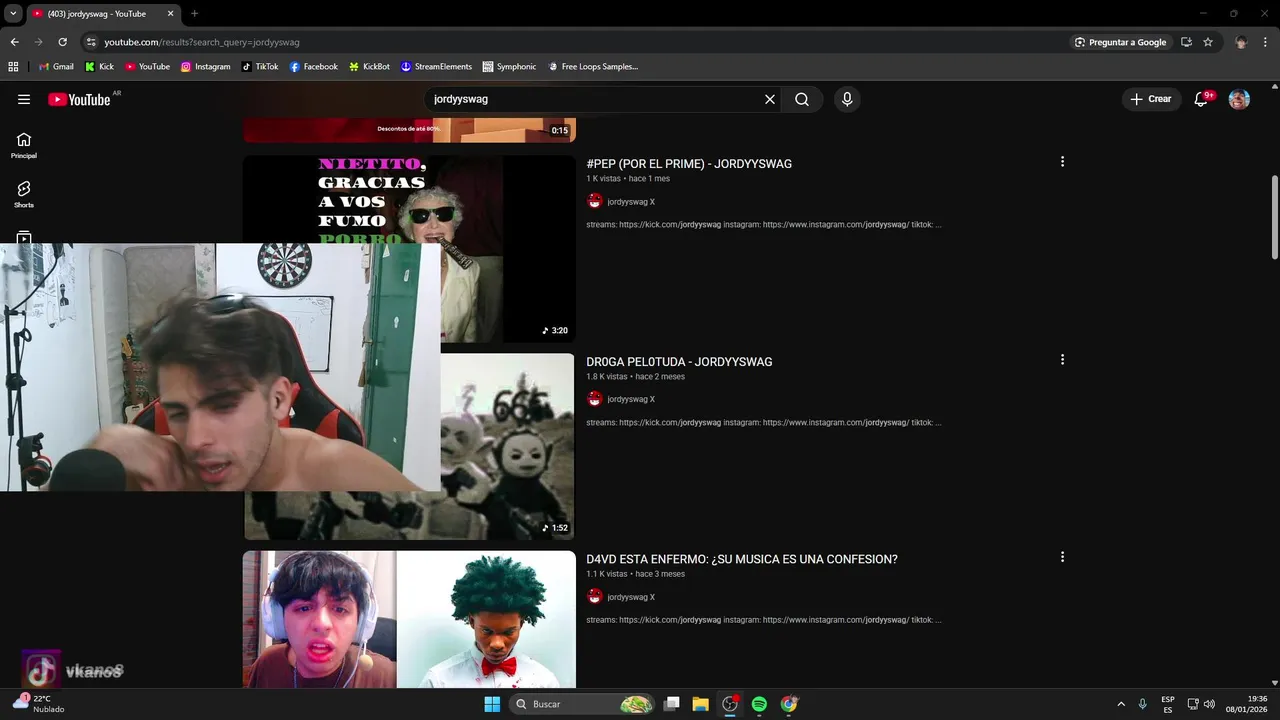Open the Facebook bookmark
The height and width of the screenshot is (720, 1280).
pyautogui.click(x=313, y=66)
